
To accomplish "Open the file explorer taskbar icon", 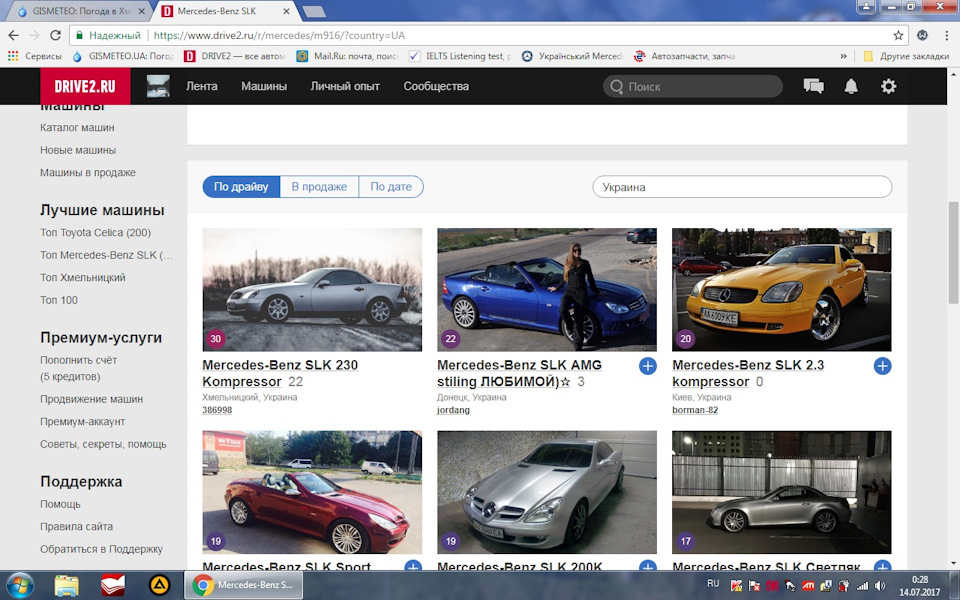I will [67, 585].
